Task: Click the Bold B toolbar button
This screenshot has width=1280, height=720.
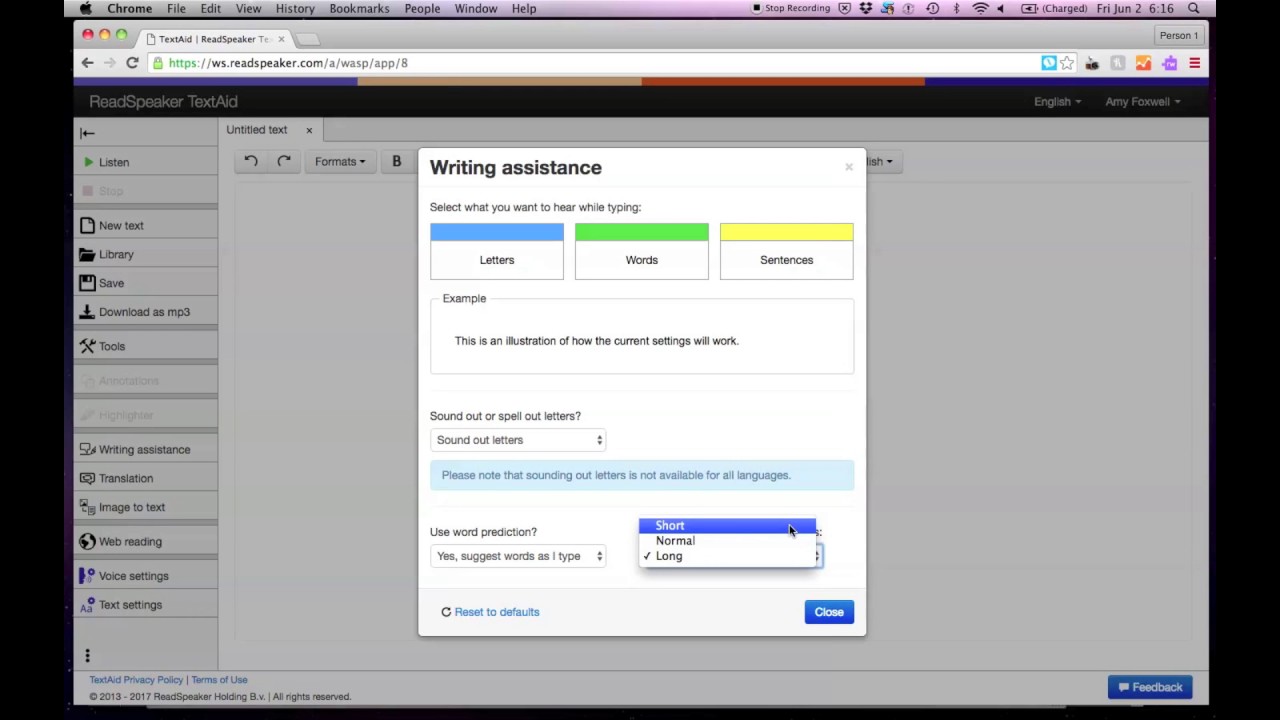Action: [396, 161]
